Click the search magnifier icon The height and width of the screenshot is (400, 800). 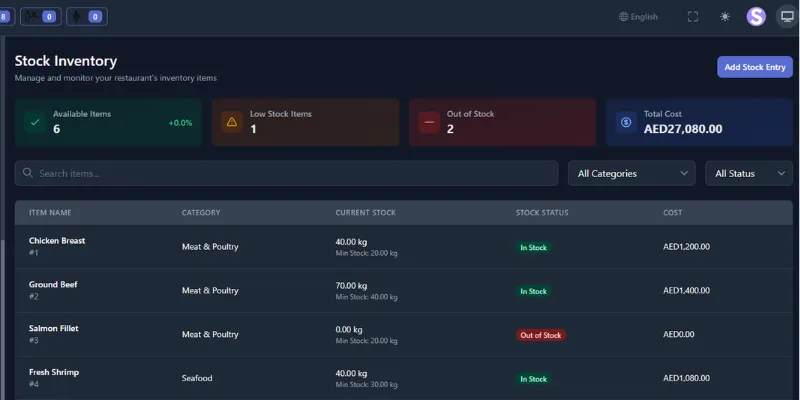[x=28, y=173]
